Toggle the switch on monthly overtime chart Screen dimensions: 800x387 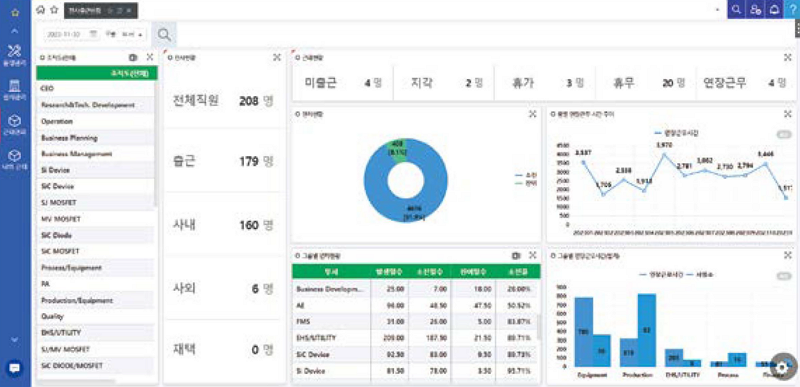click(783, 135)
